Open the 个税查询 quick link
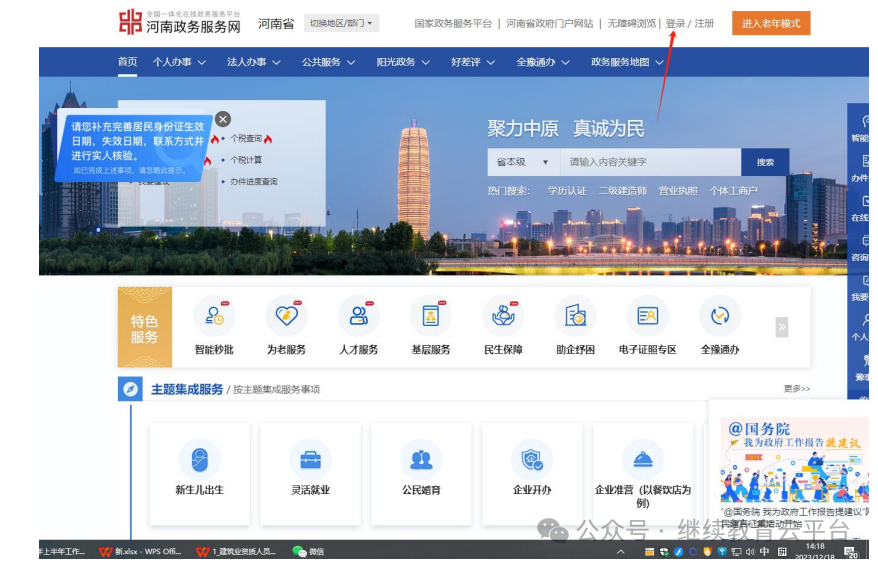The image size is (878, 565). (246, 138)
